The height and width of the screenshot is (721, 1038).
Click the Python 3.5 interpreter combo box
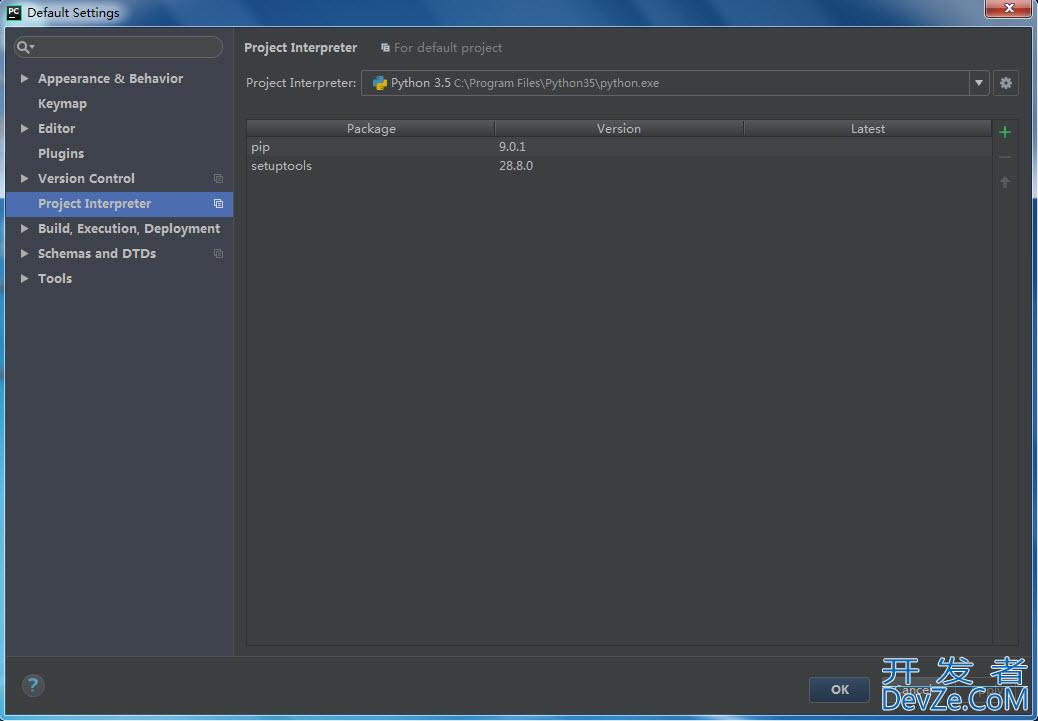pyautogui.click(x=675, y=83)
